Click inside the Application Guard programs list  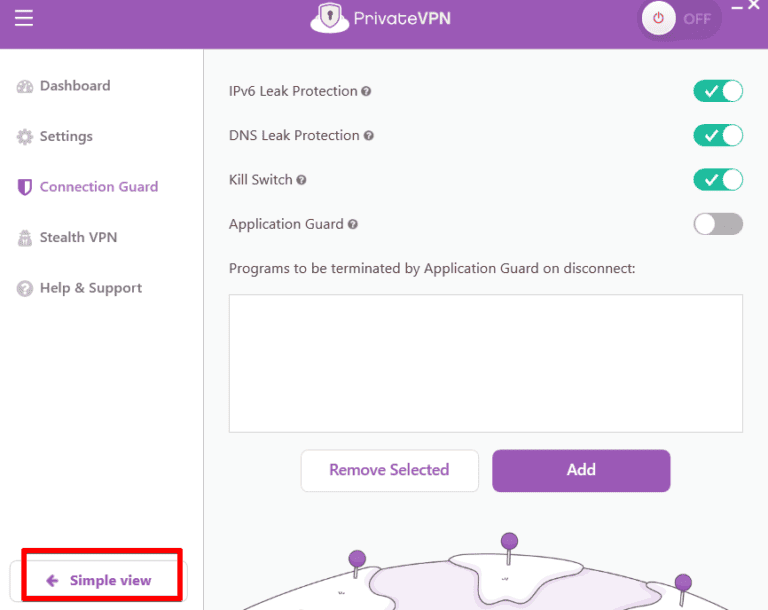[485, 363]
